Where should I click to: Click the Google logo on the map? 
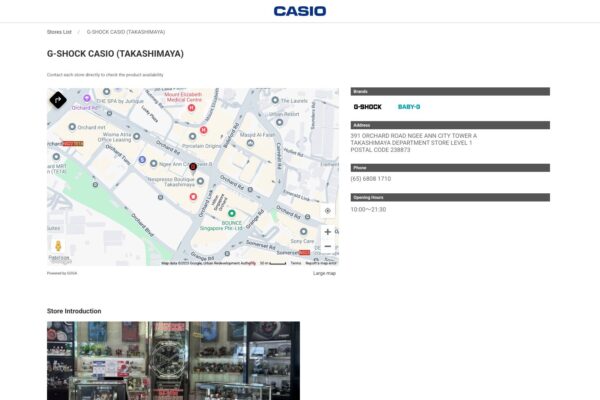pos(60,260)
